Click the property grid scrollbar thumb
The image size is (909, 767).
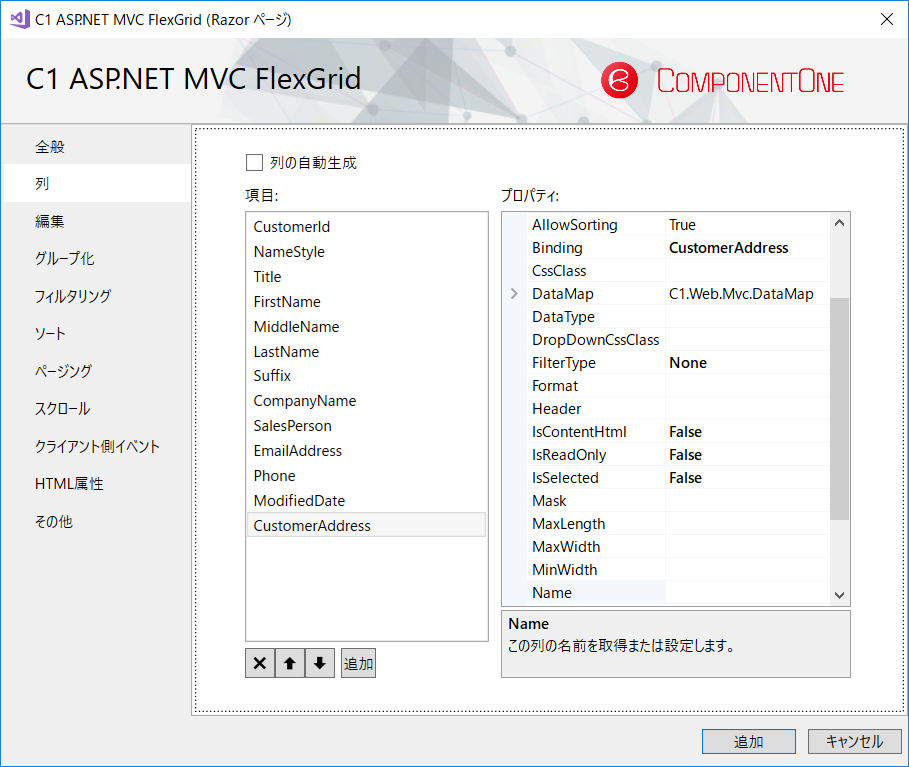(x=839, y=409)
